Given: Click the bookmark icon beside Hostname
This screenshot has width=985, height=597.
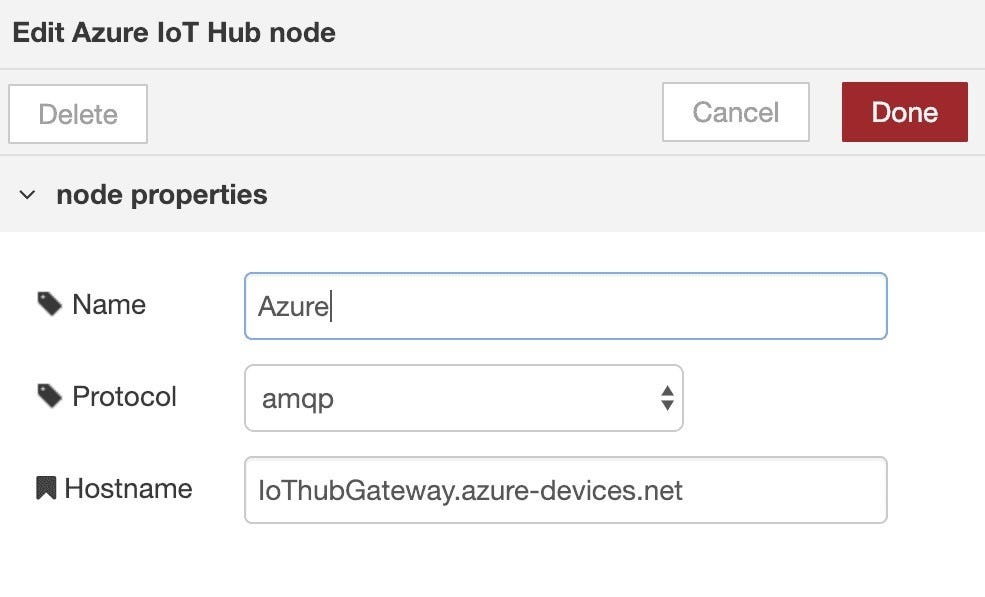Looking at the screenshot, I should pos(46,488).
